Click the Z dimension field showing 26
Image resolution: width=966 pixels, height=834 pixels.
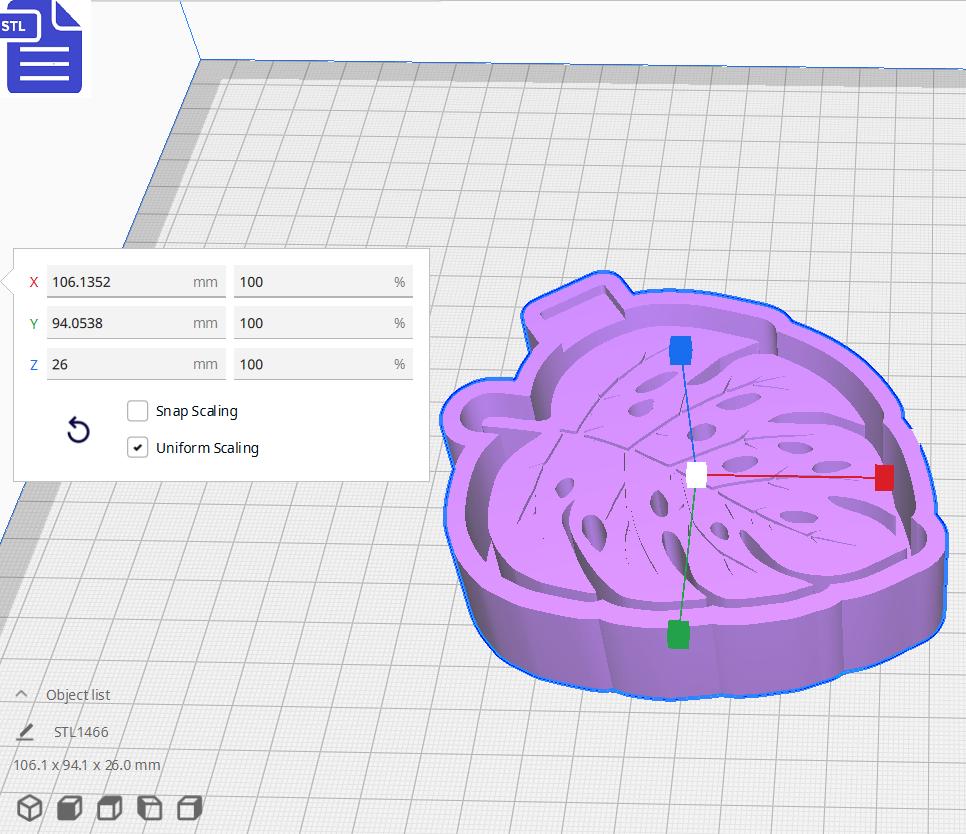(x=136, y=364)
